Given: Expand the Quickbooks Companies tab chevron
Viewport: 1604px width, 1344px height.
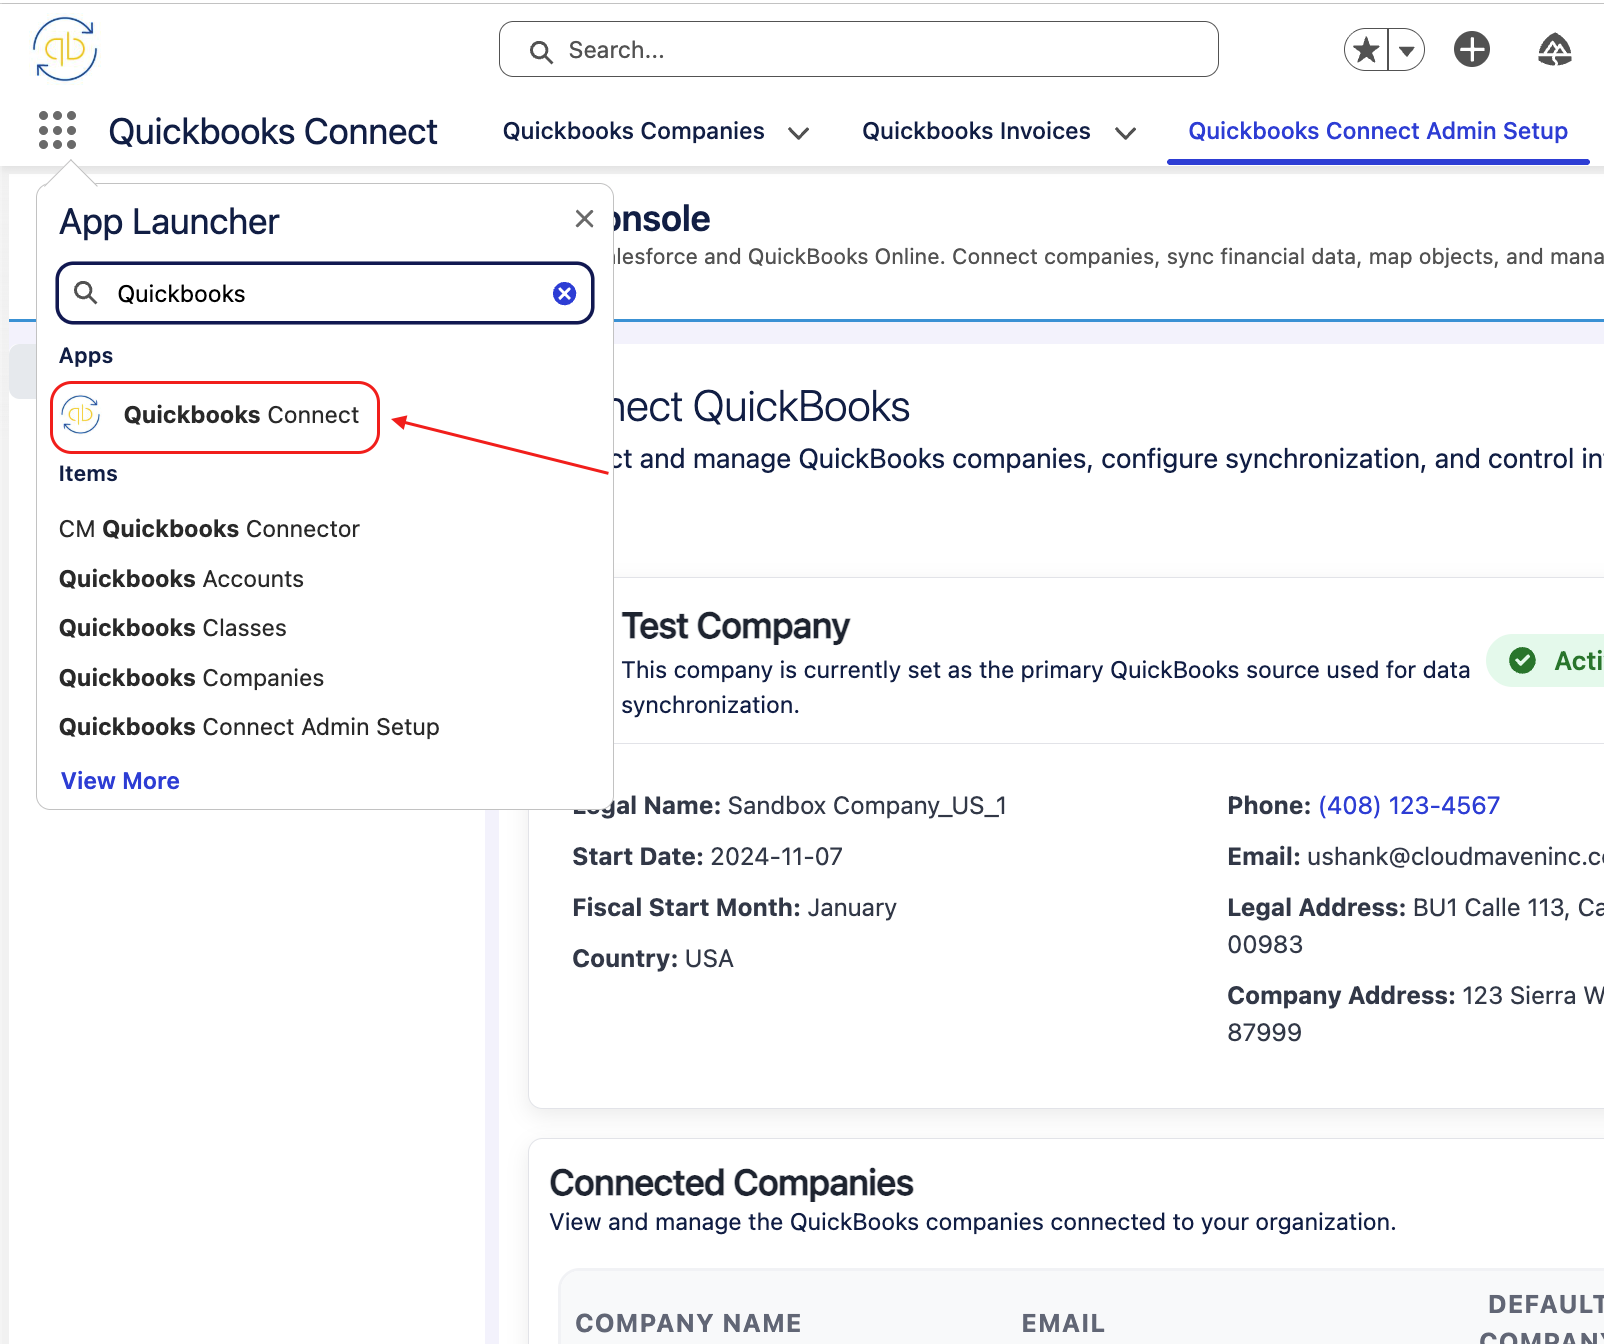Looking at the screenshot, I should [x=798, y=132].
